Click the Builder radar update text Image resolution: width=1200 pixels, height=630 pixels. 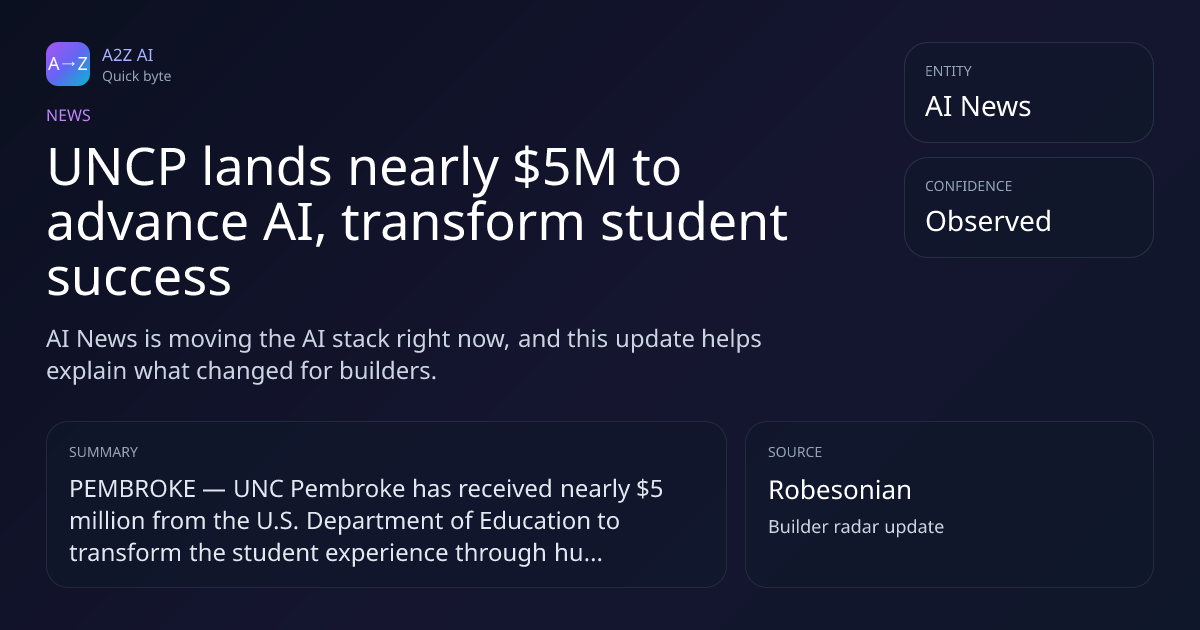click(856, 527)
